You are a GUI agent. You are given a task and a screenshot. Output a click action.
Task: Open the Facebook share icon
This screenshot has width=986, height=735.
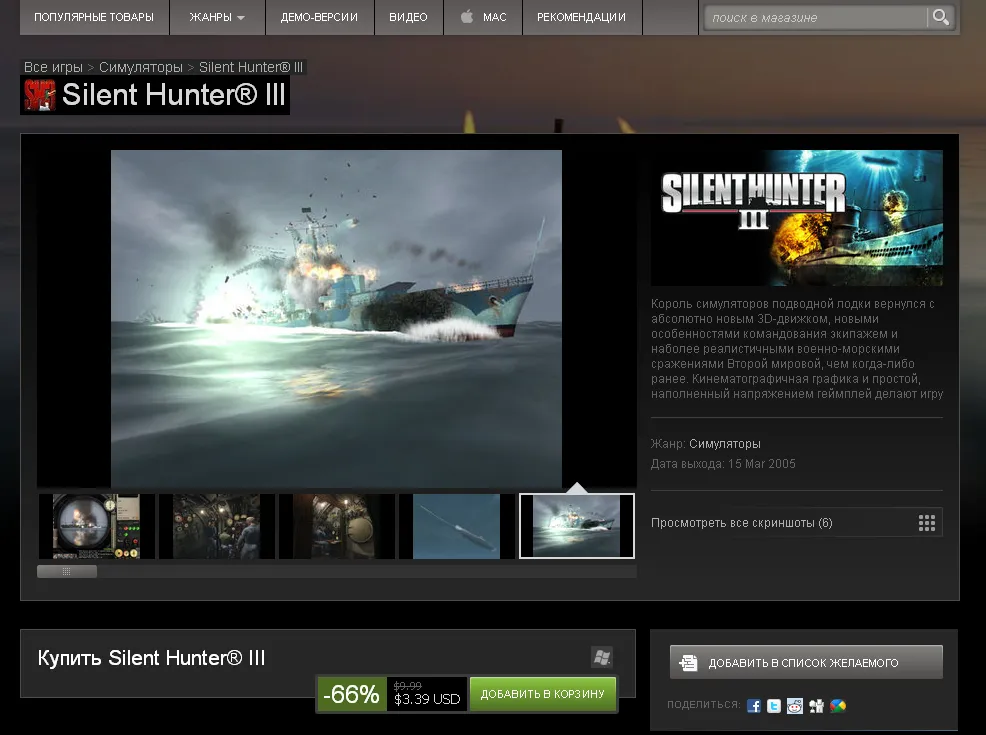tap(753, 705)
